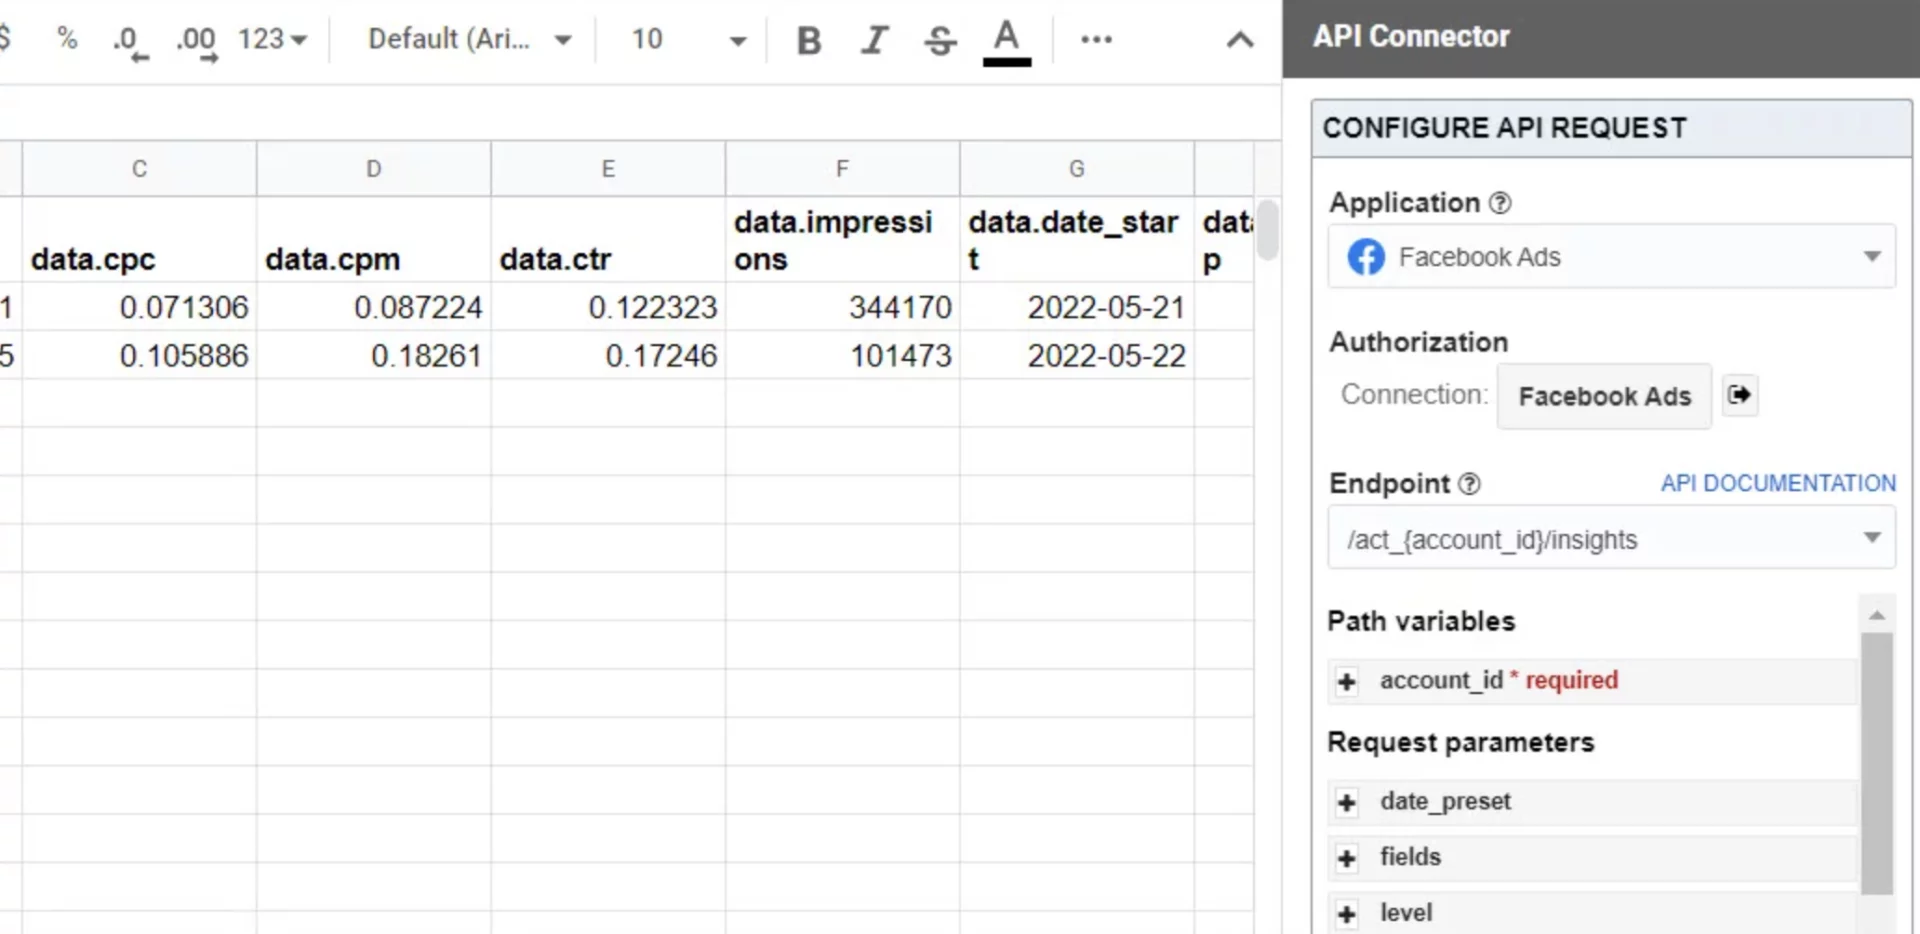This screenshot has height=934, width=1920.
Task: Select column D header
Action: [x=374, y=168]
